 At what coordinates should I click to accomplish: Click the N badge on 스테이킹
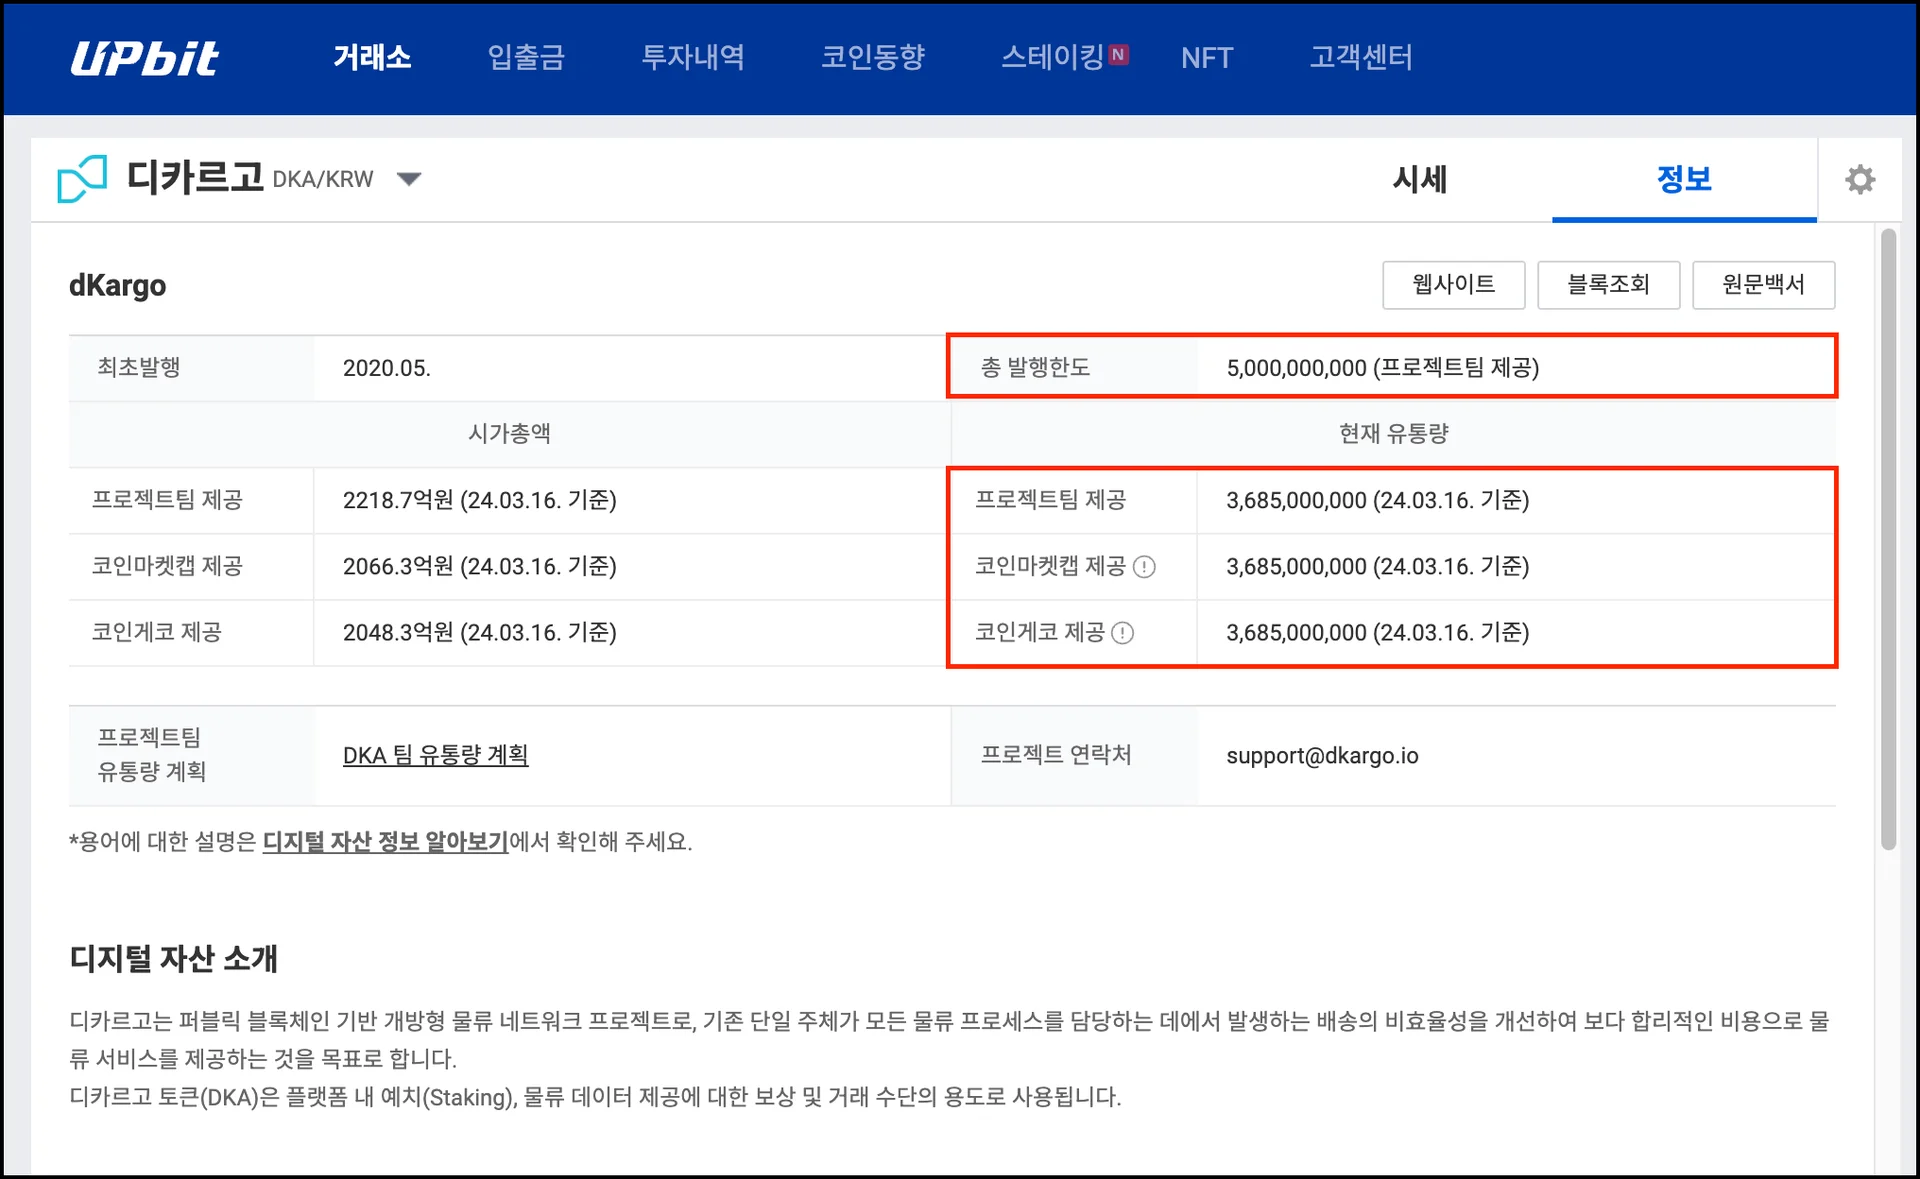click(x=1119, y=55)
